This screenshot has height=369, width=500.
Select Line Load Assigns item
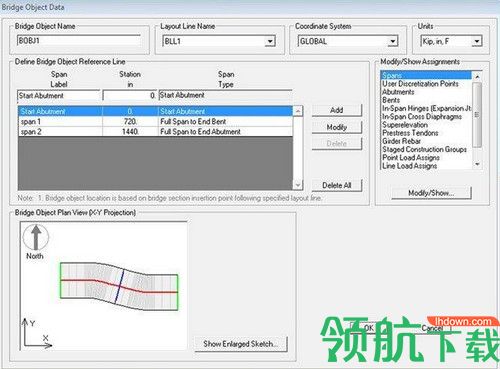tap(410, 166)
